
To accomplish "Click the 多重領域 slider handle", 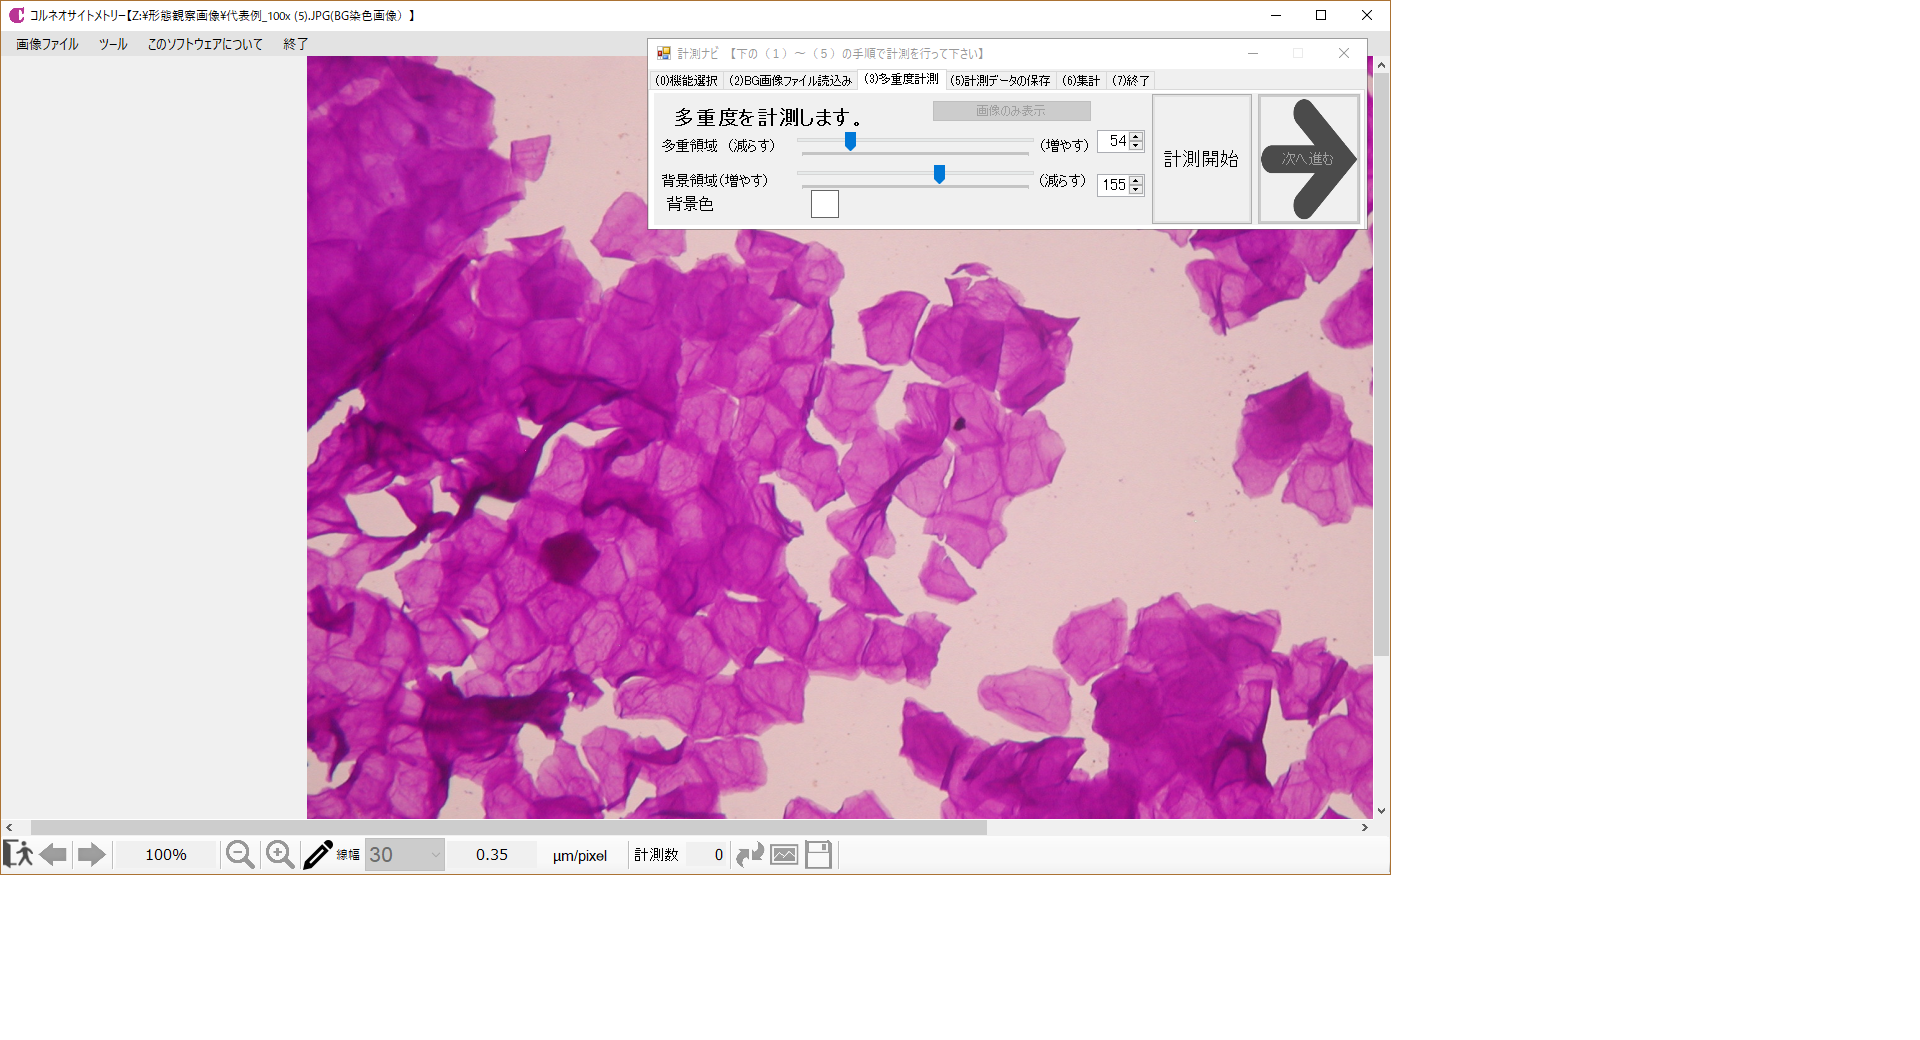I will pos(850,142).
